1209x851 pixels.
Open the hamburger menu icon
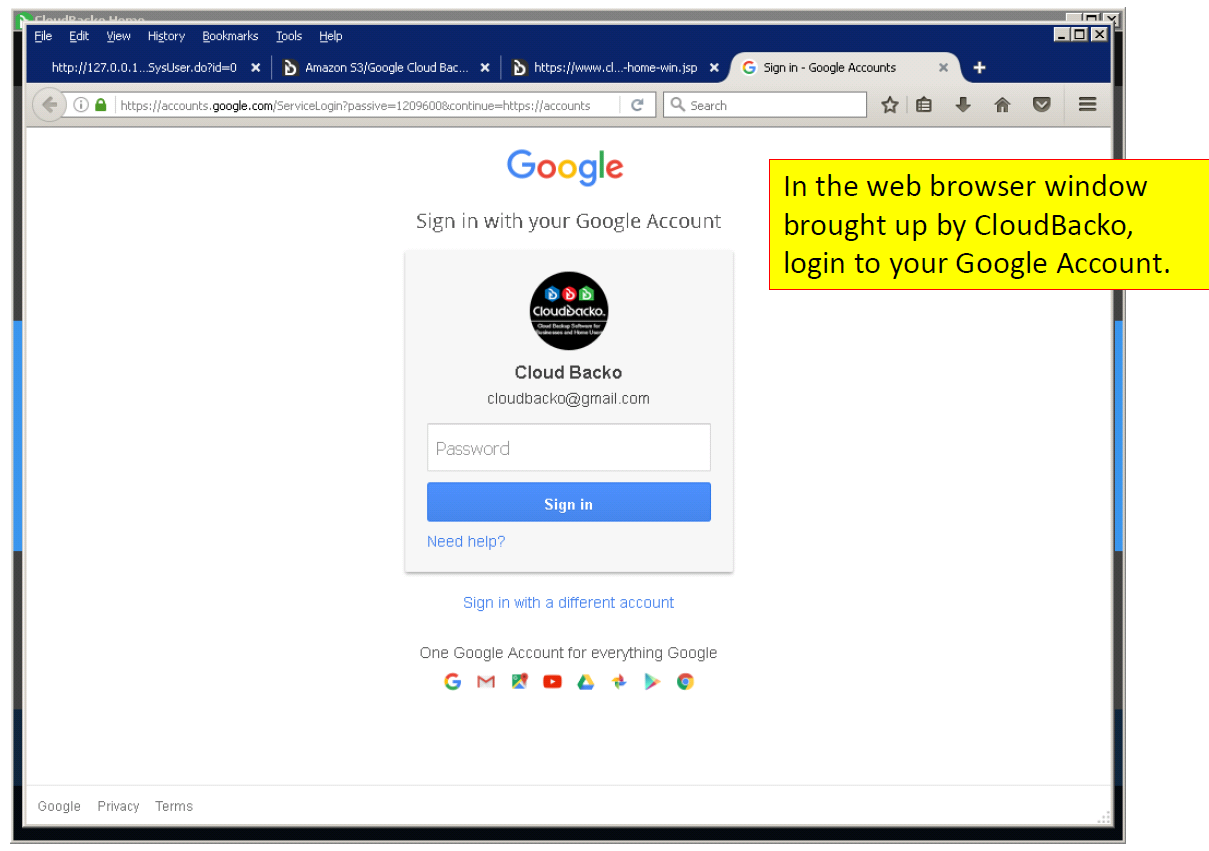point(1088,104)
